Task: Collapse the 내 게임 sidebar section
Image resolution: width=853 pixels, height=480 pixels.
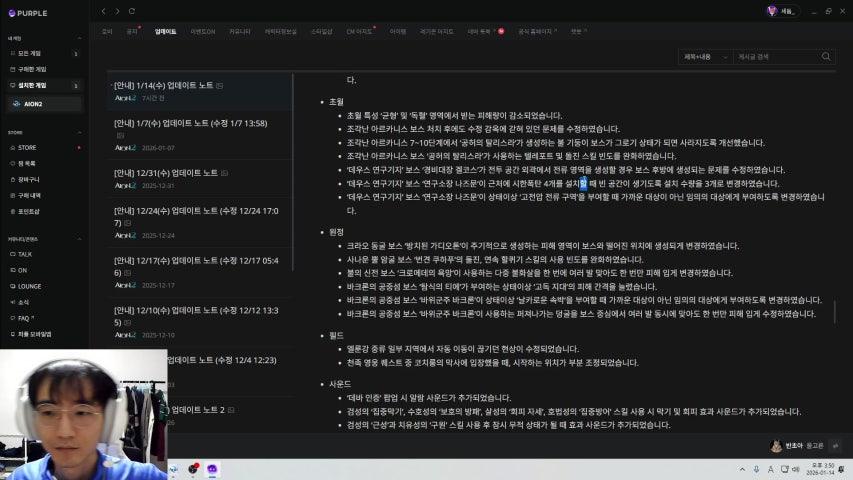Action: (79, 39)
